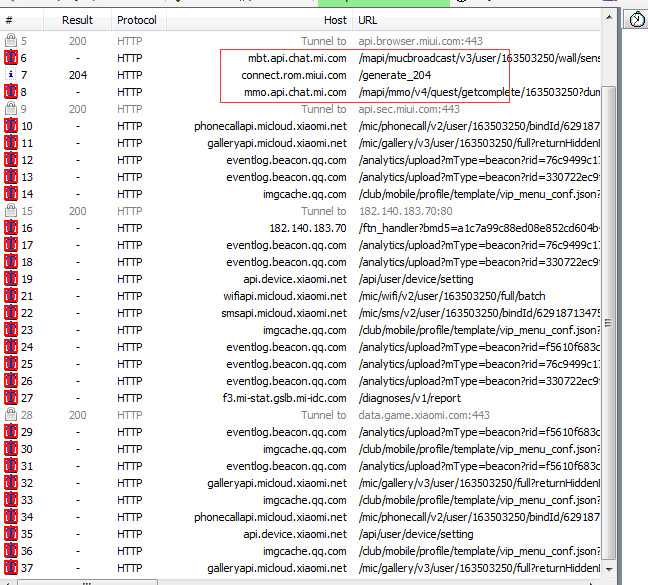The width and height of the screenshot is (648, 585).
Task: Select host f3.mi-stat.gslb.mi-idc.com in session 27
Action: pyautogui.click(x=284, y=398)
